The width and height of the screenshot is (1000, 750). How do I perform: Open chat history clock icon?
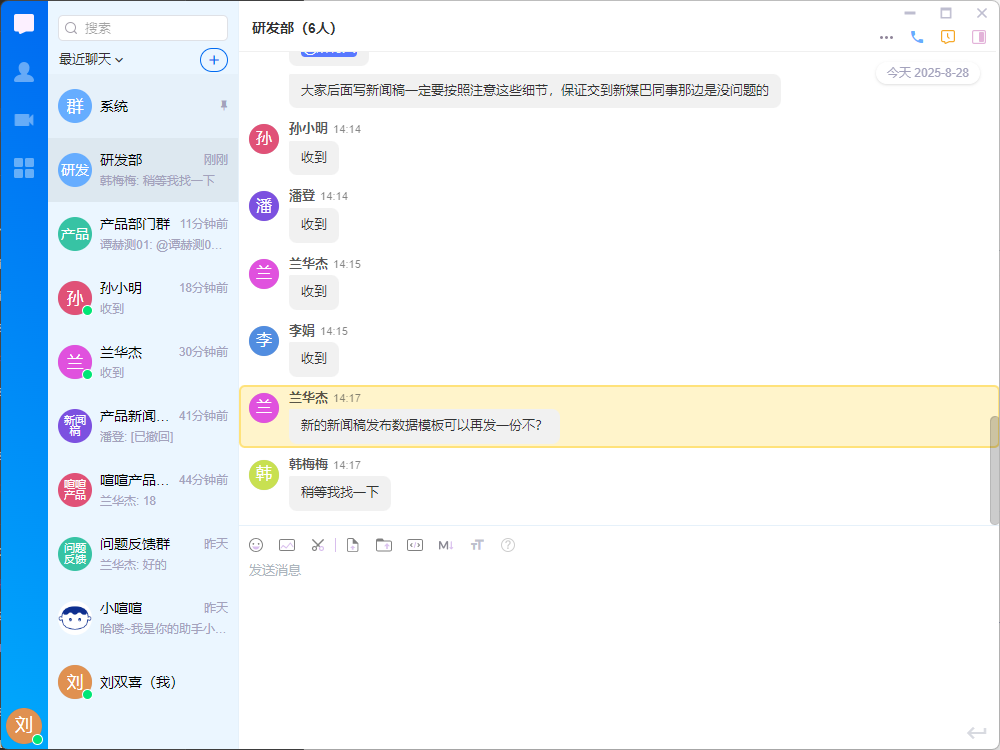[x=948, y=37]
